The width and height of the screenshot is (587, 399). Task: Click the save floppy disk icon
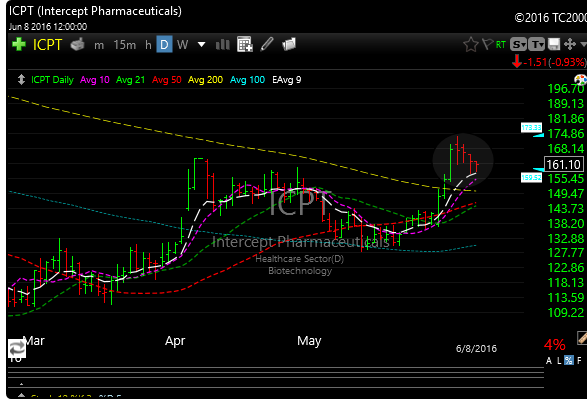(554, 44)
